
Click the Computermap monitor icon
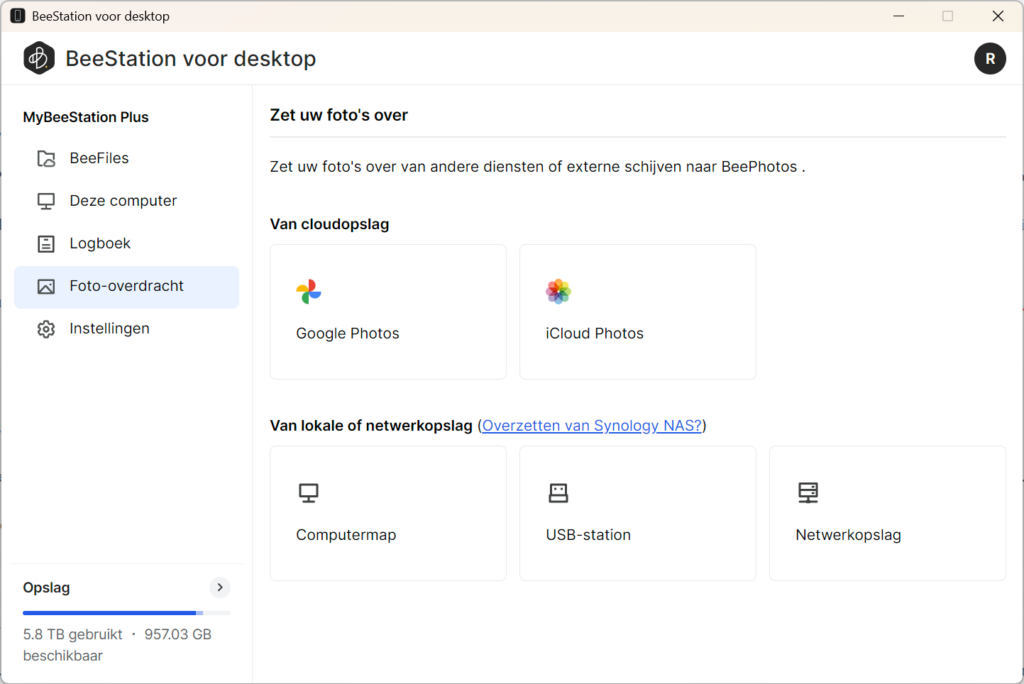(308, 493)
